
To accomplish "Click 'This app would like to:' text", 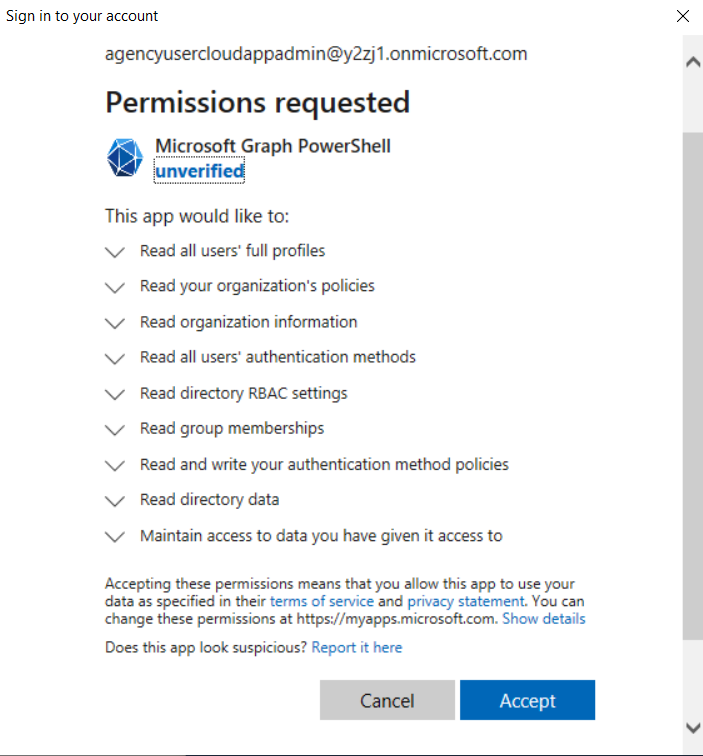I will pyautogui.click(x=197, y=216).
